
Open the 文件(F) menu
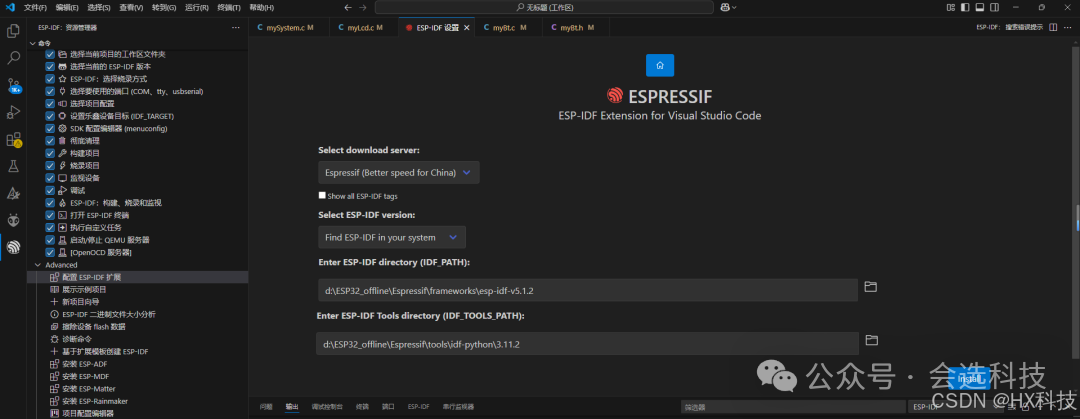coord(35,8)
